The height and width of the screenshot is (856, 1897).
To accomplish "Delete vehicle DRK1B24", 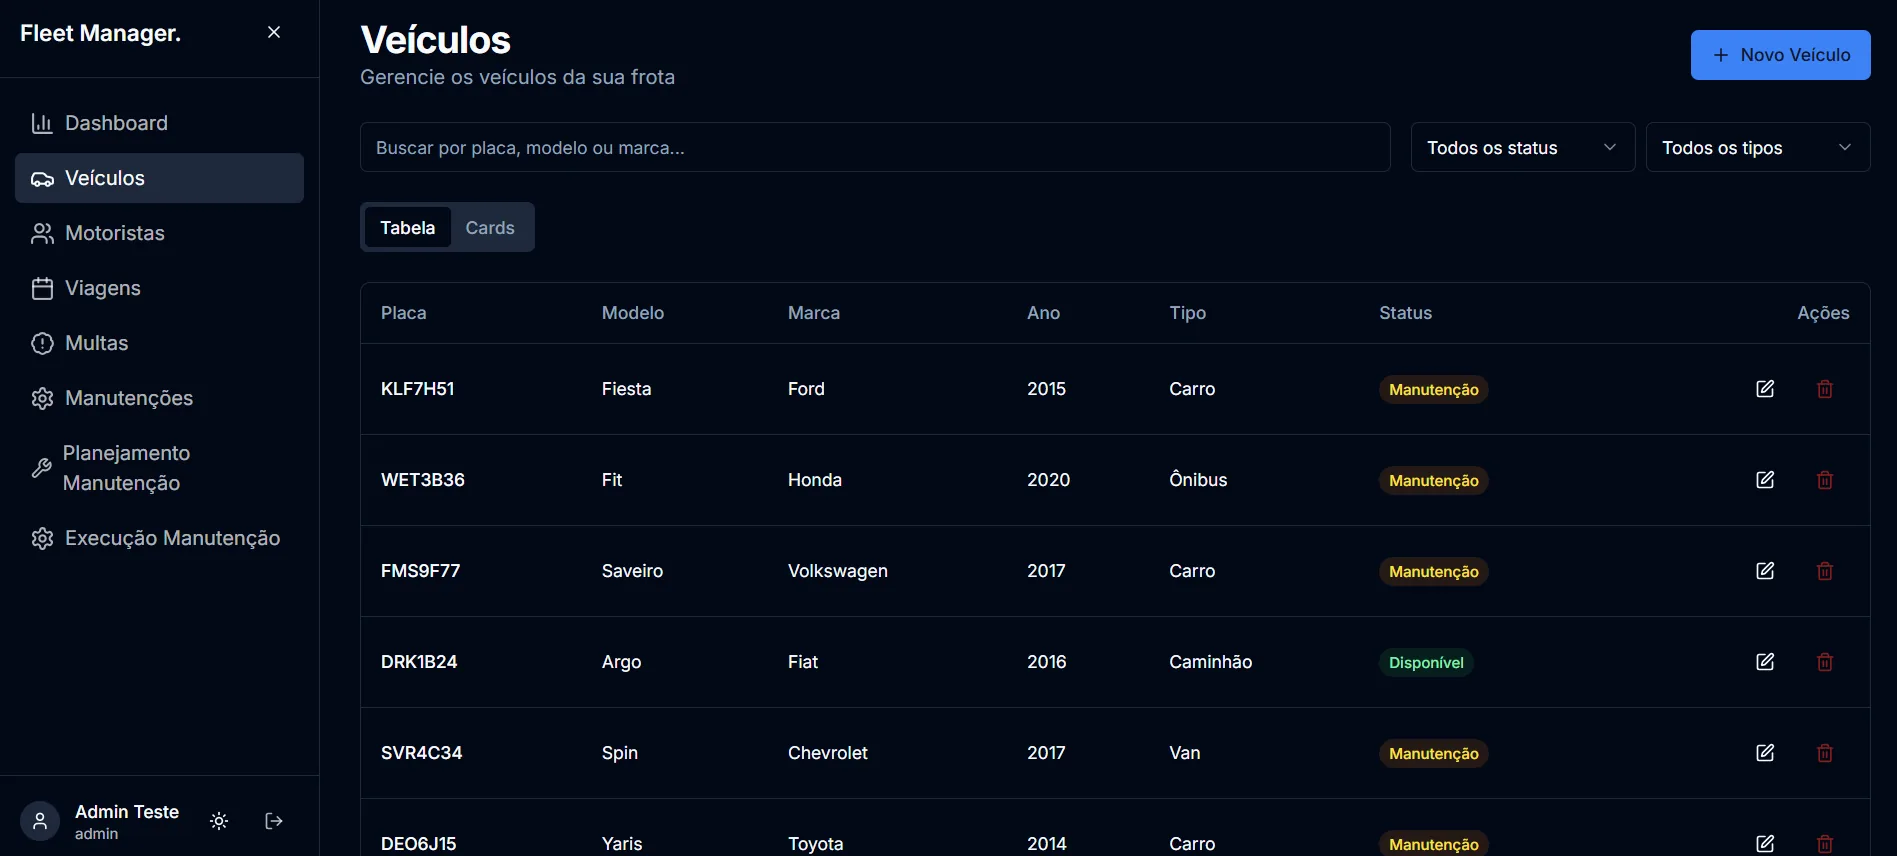I will pos(1825,662).
